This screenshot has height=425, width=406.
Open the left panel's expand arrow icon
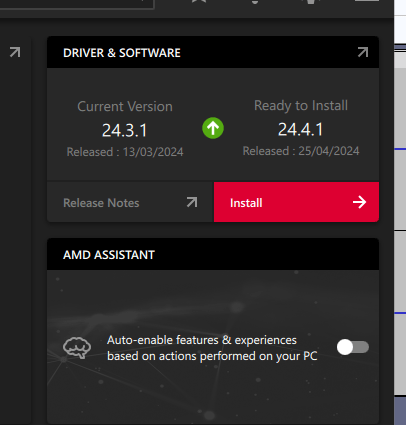15,52
